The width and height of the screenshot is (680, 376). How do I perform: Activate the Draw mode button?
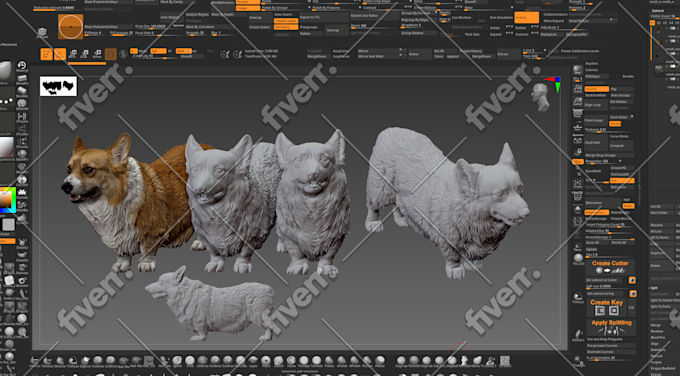[x=59, y=54]
